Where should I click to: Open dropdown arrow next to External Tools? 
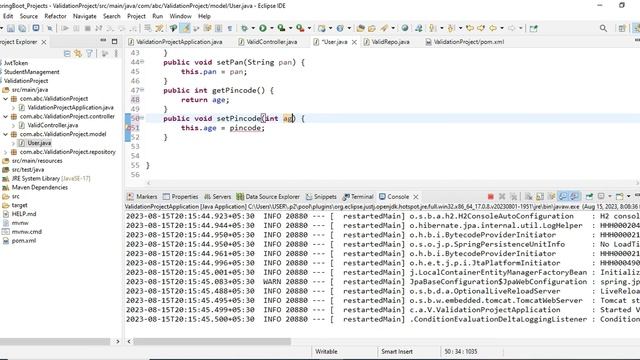309,28
